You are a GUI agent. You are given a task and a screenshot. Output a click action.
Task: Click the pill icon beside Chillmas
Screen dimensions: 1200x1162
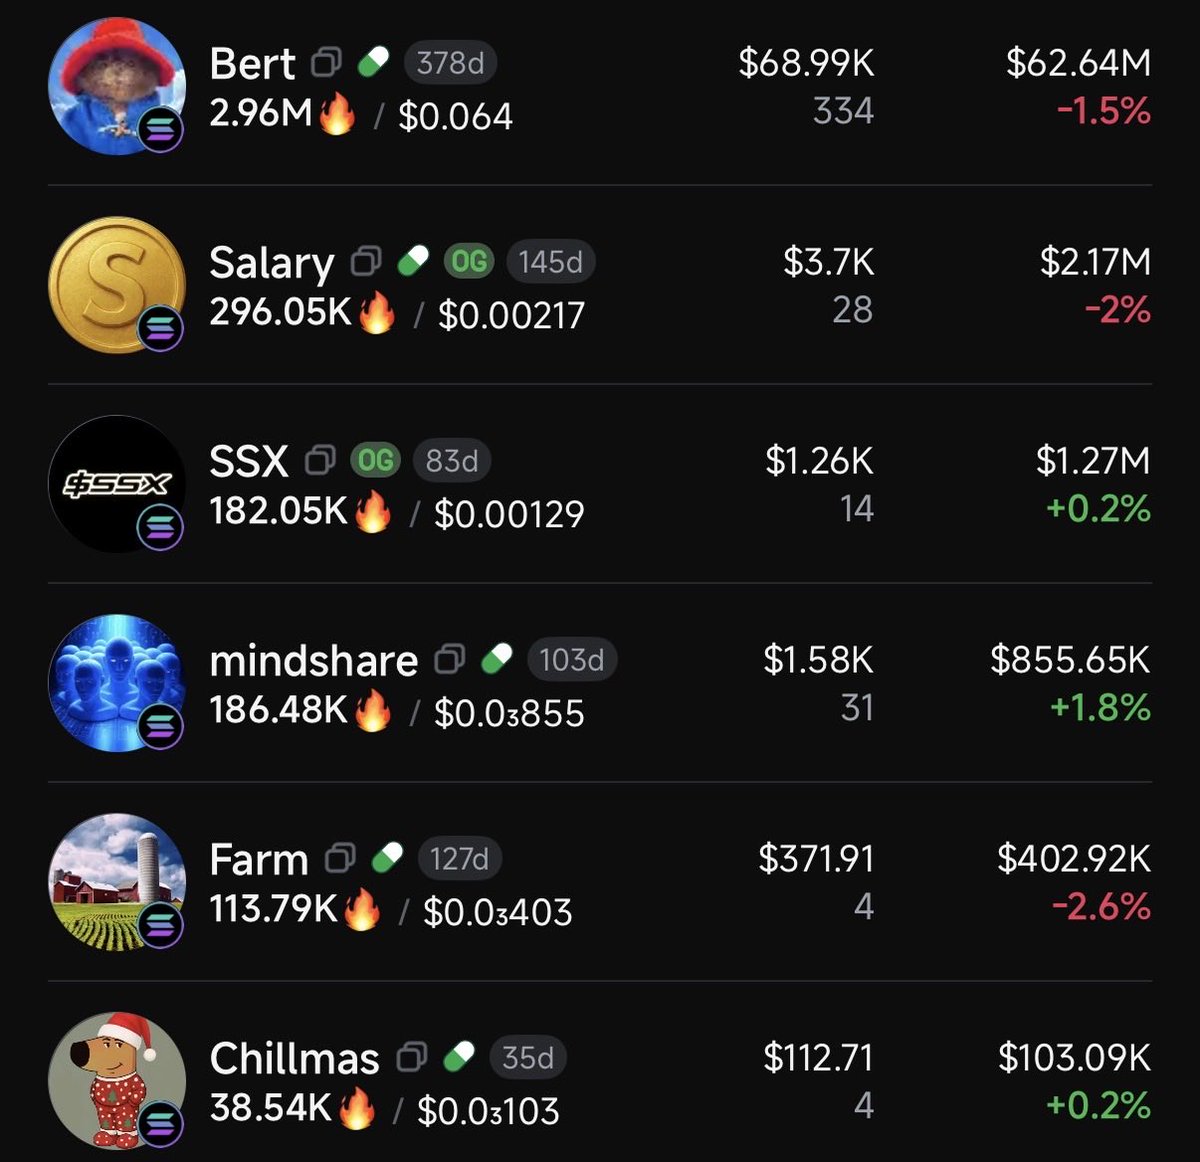[x=458, y=1057]
